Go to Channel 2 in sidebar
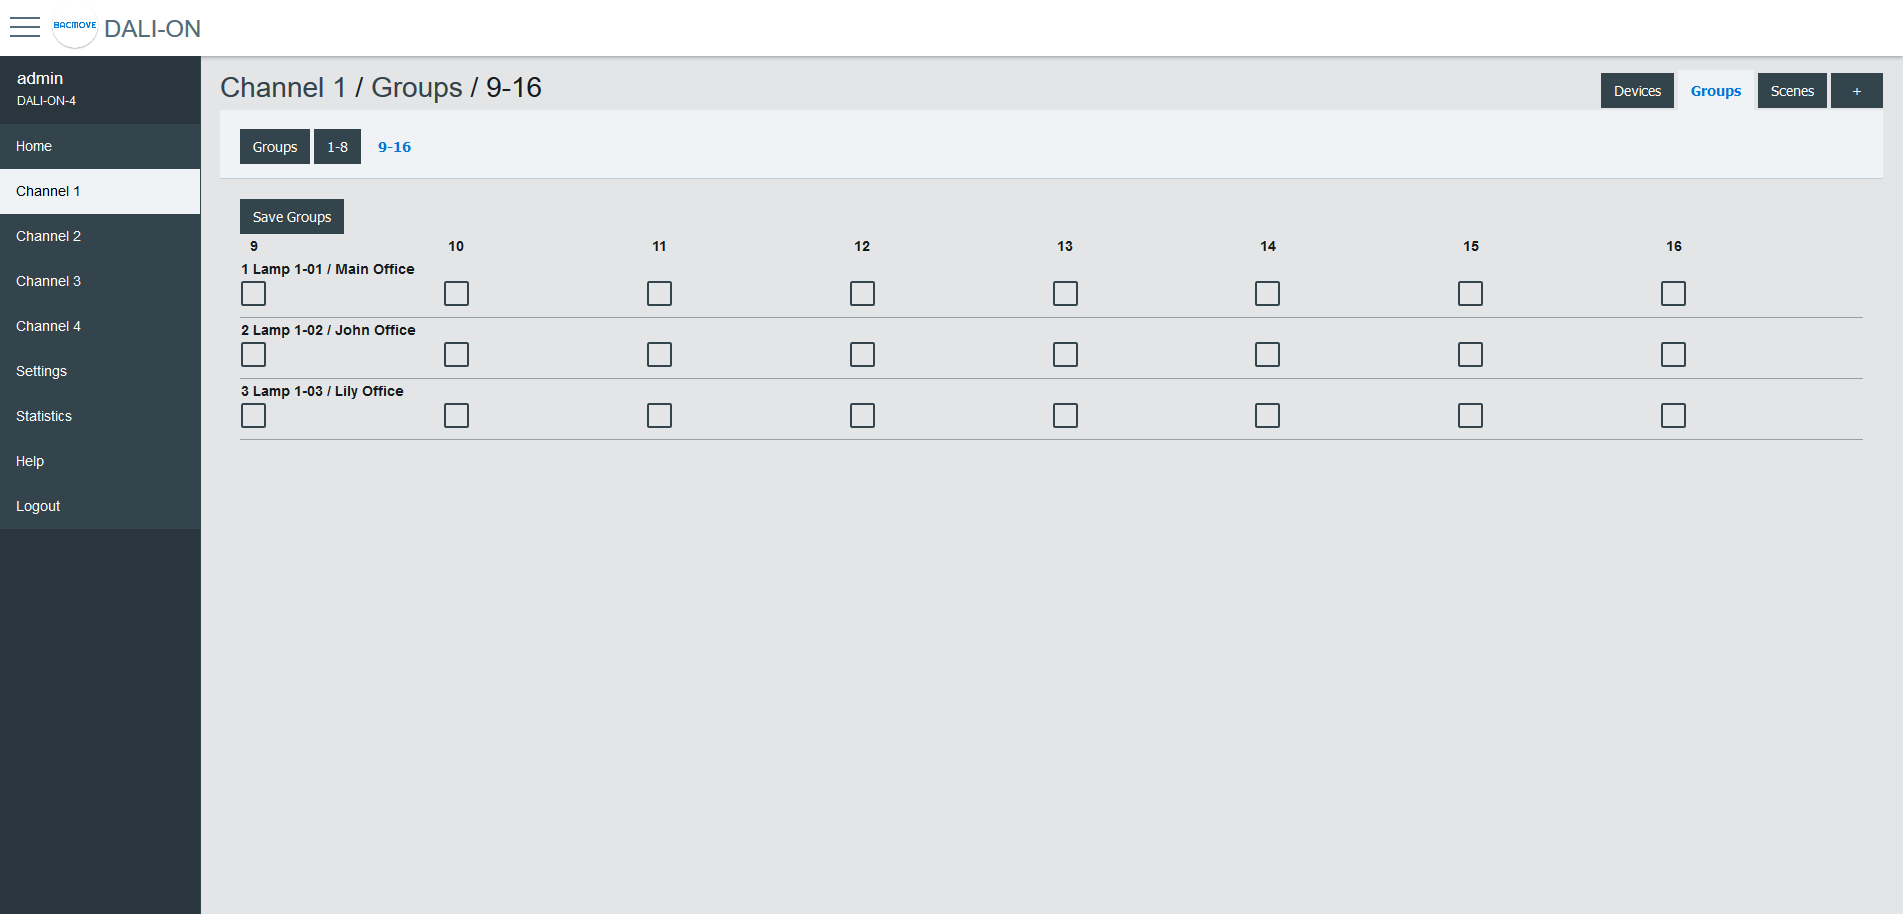Viewport: 1903px width, 914px height. point(49,236)
